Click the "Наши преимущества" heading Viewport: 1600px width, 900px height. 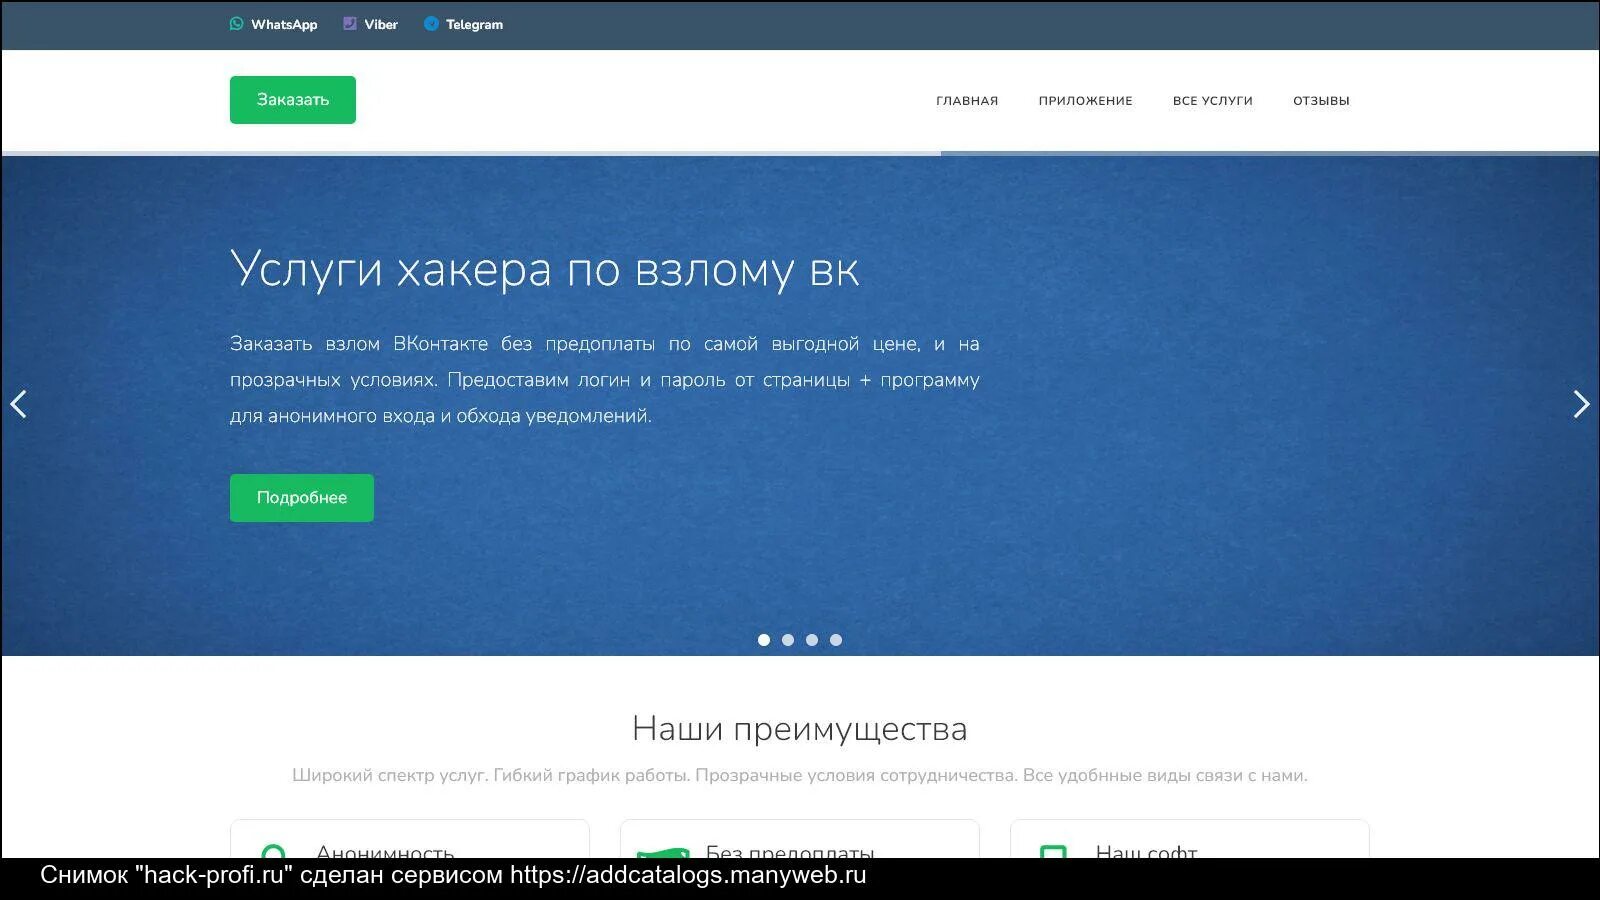click(800, 729)
